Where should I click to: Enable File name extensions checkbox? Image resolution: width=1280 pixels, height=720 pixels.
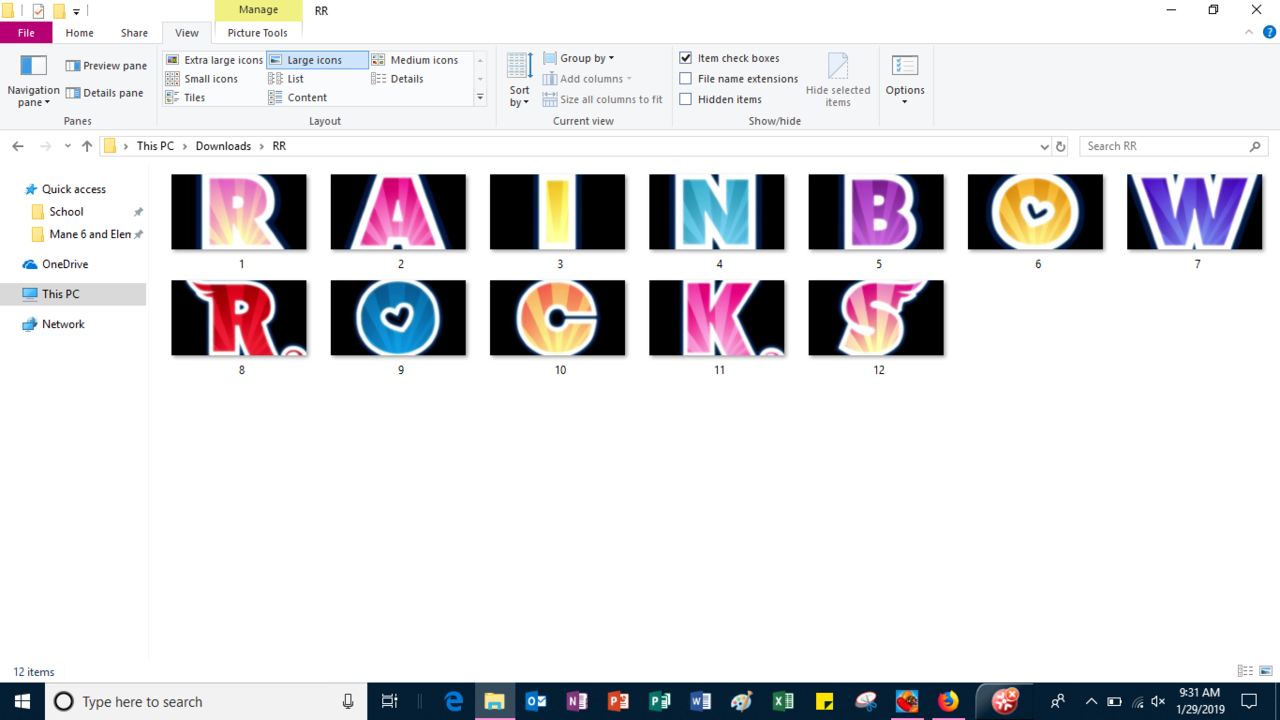click(x=686, y=79)
